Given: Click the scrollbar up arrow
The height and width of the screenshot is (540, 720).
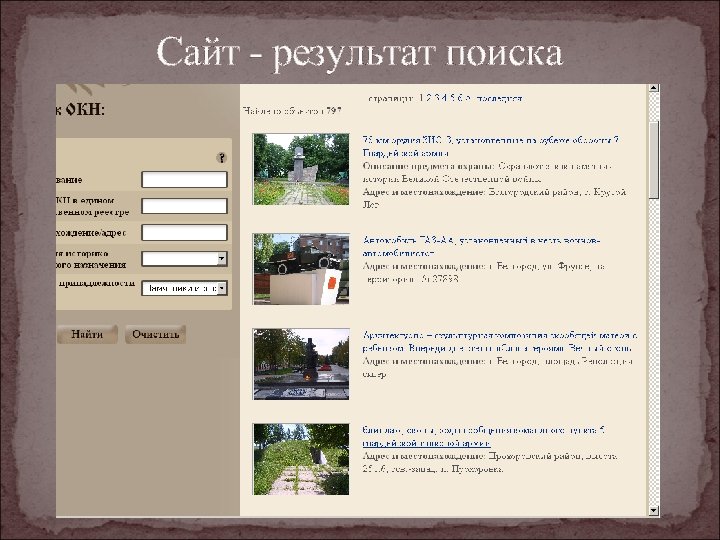Looking at the screenshot, I should click(x=654, y=88).
